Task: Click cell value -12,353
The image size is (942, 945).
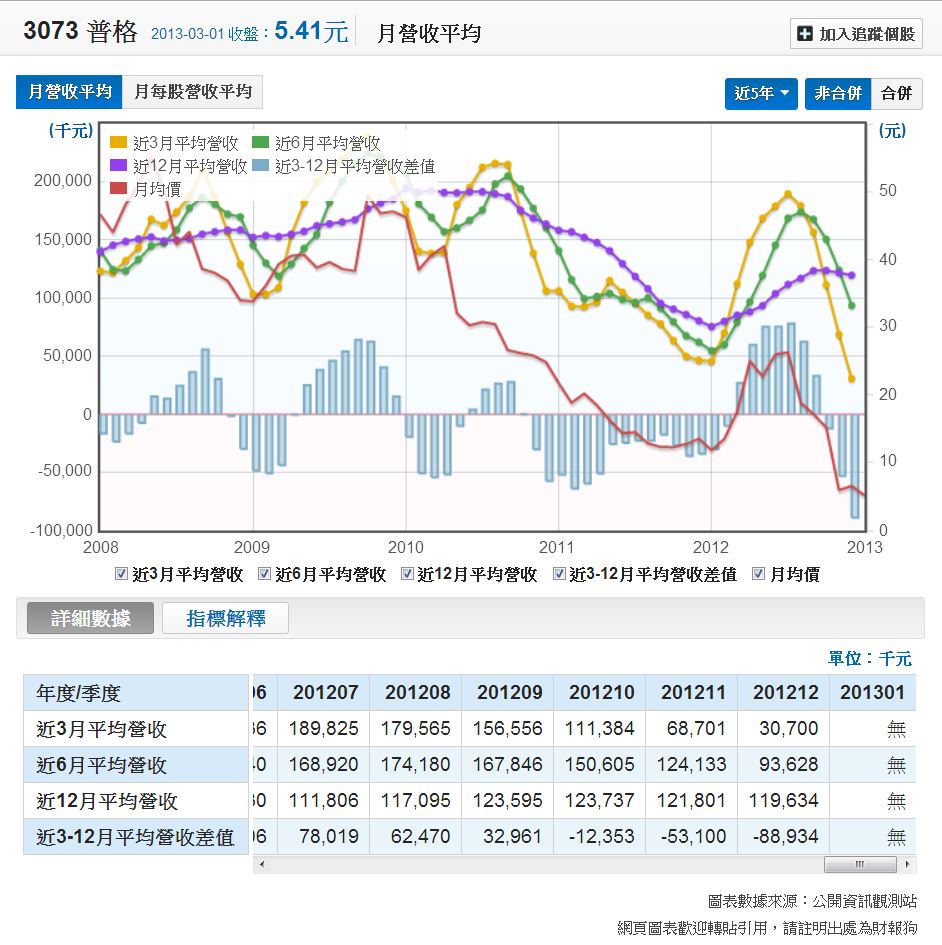Action: coord(601,837)
